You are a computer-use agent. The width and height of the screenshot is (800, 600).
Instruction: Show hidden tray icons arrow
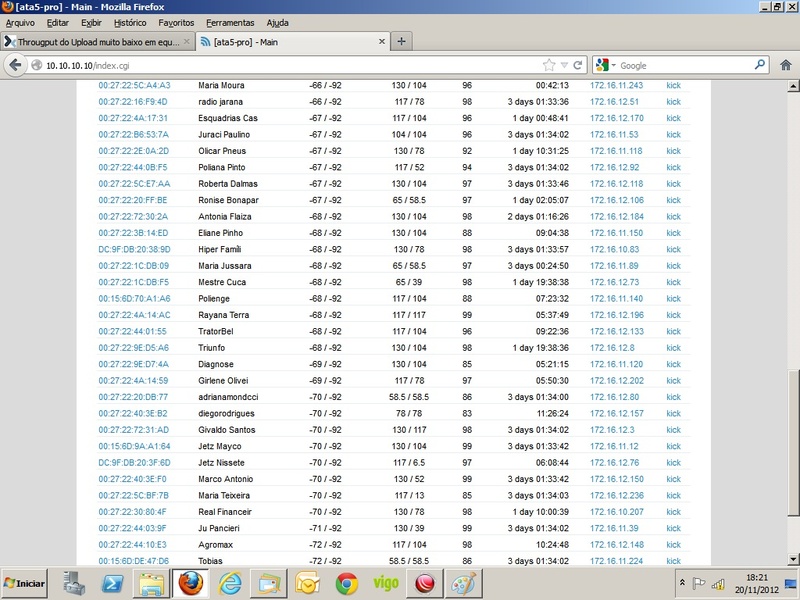[682, 583]
